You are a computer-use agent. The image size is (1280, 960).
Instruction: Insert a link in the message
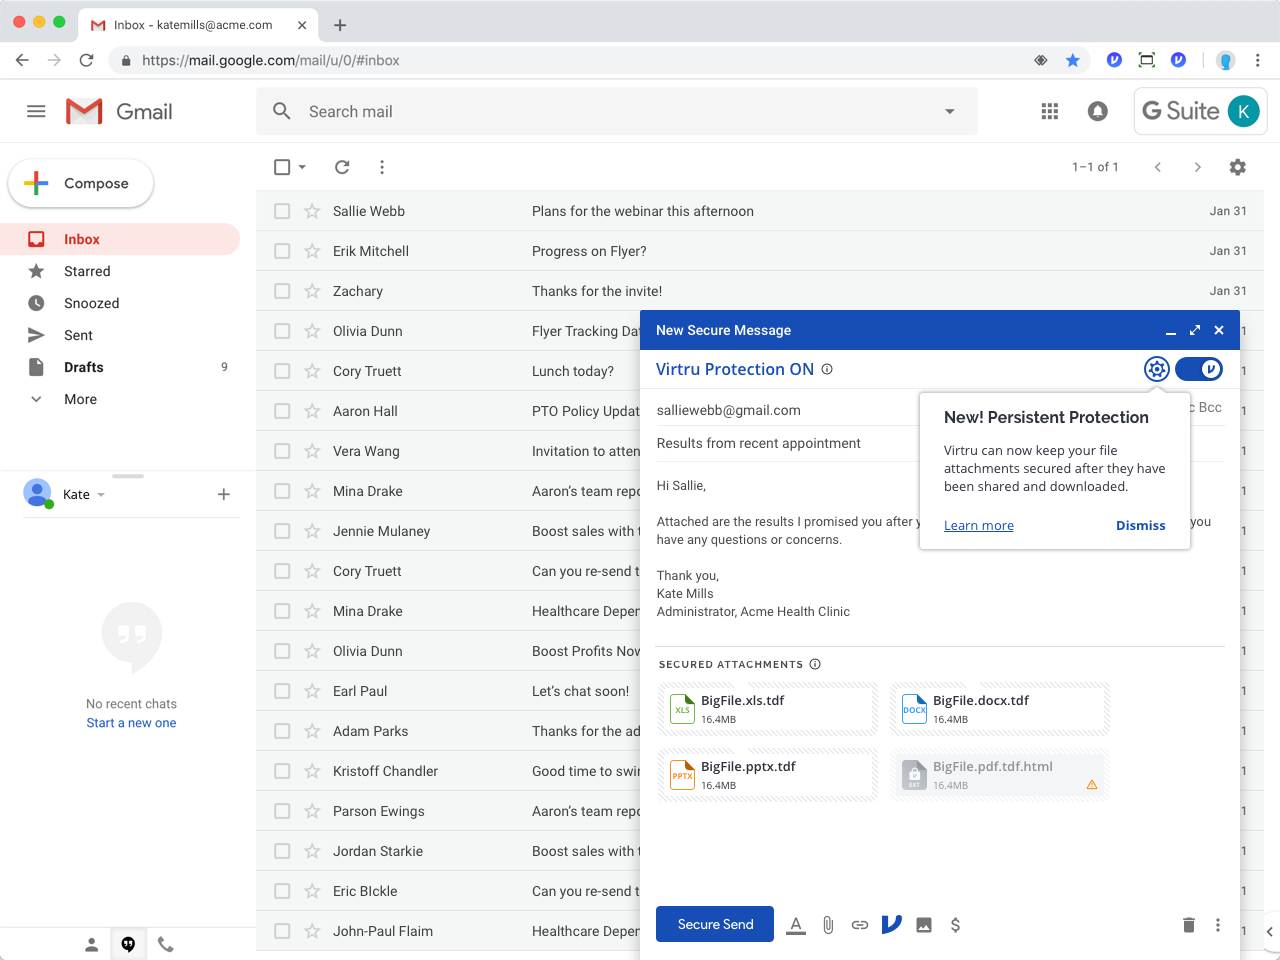pyautogui.click(x=860, y=925)
